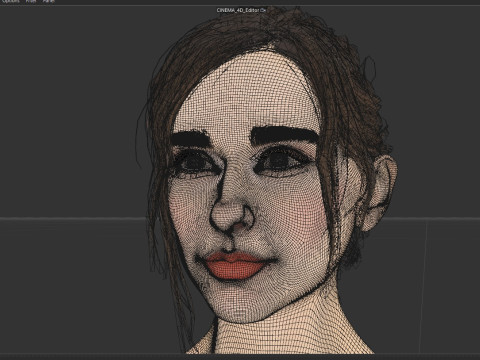Open the Options menu in viewport
Image resolution: width=480 pixels, height=360 pixels.
point(11,1)
